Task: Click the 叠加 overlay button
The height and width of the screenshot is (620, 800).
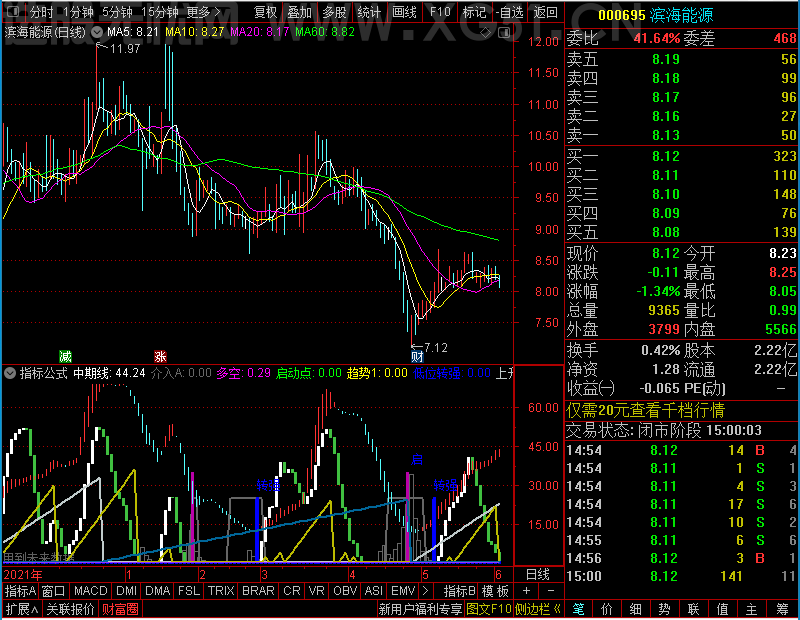Action: (299, 12)
